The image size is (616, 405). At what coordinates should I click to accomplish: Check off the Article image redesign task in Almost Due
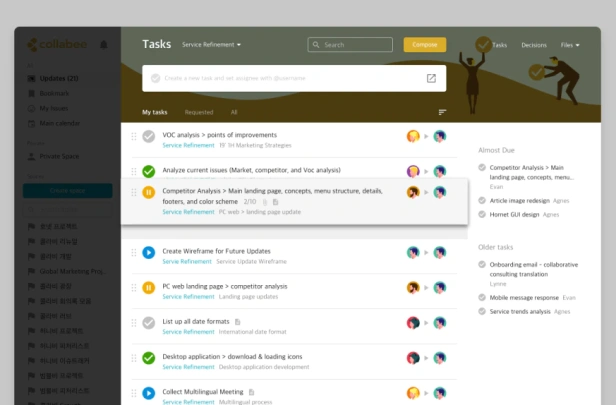[x=482, y=200]
